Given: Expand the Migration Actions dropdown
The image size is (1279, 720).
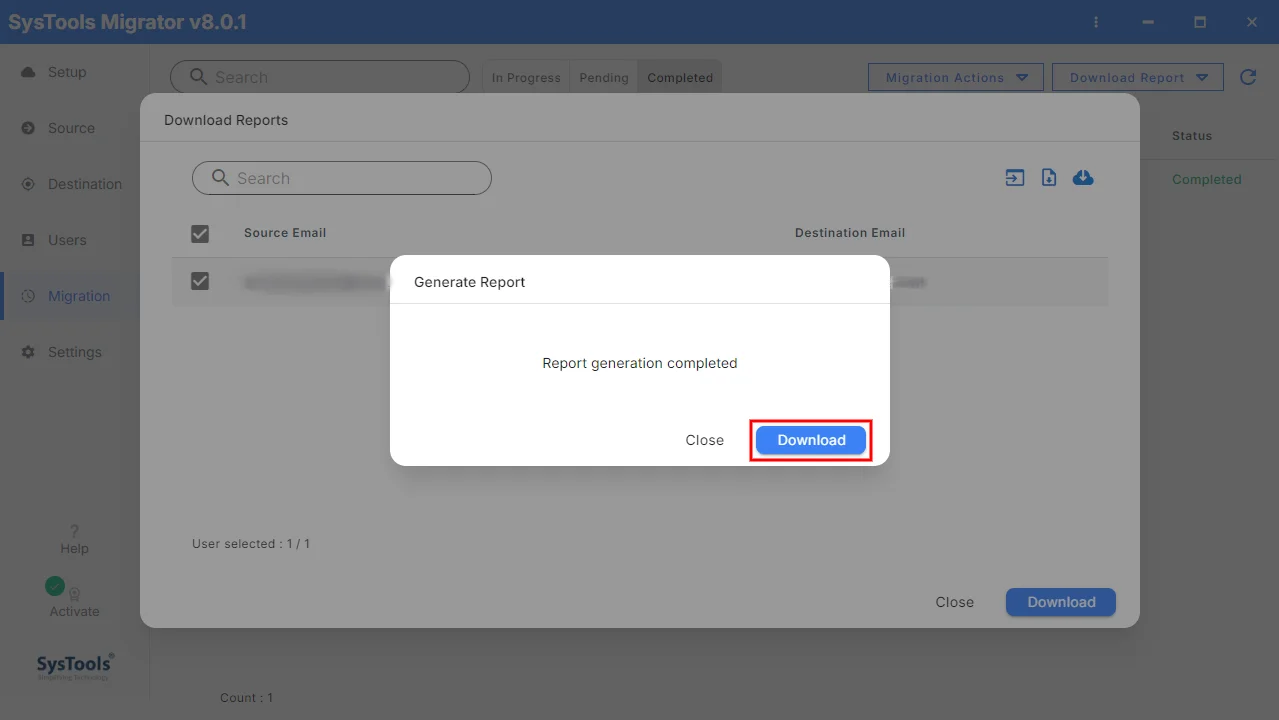Looking at the screenshot, I should 956,77.
